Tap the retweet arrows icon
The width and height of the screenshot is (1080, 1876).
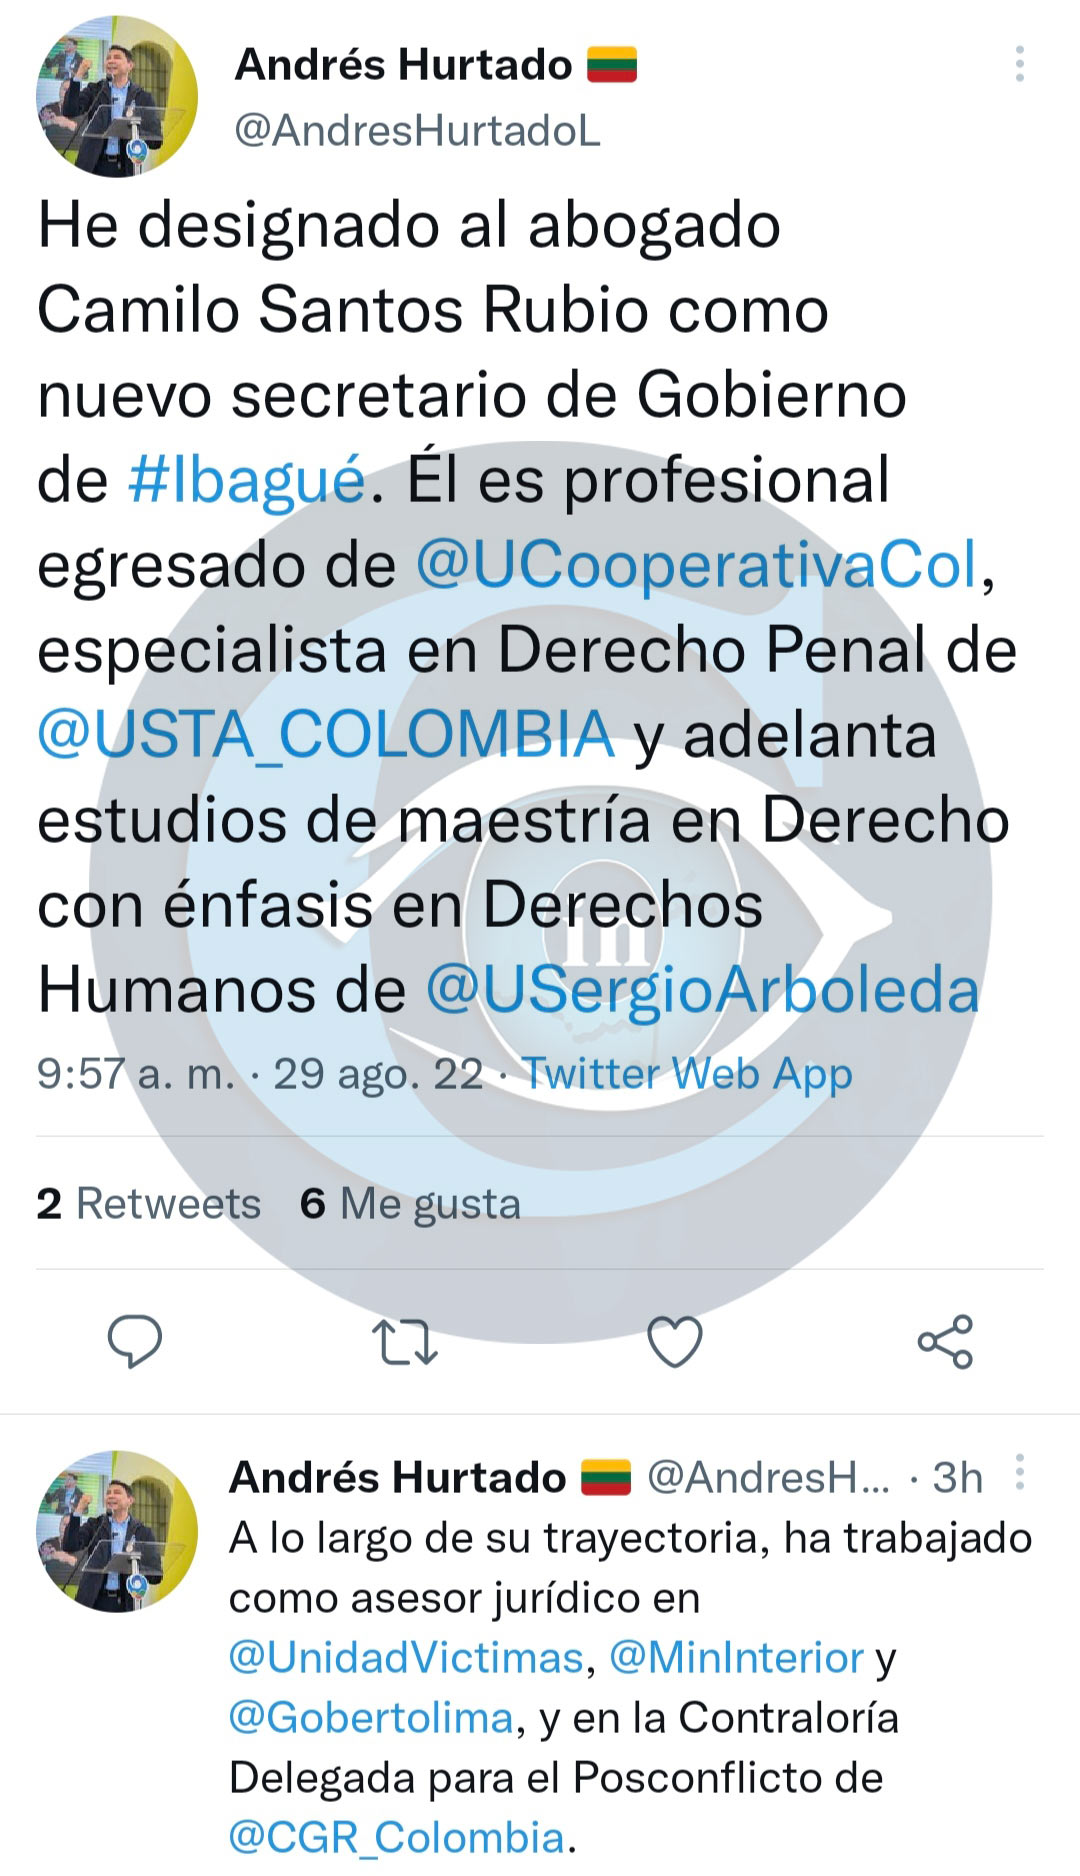[x=405, y=1342]
